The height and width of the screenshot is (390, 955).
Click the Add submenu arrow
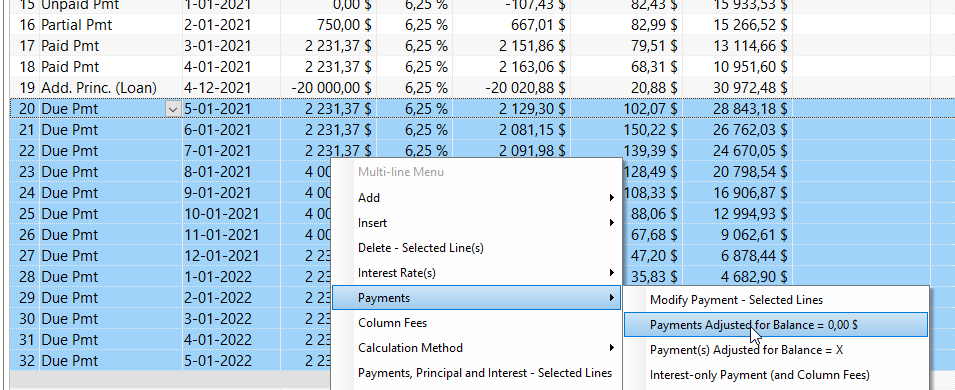611,197
